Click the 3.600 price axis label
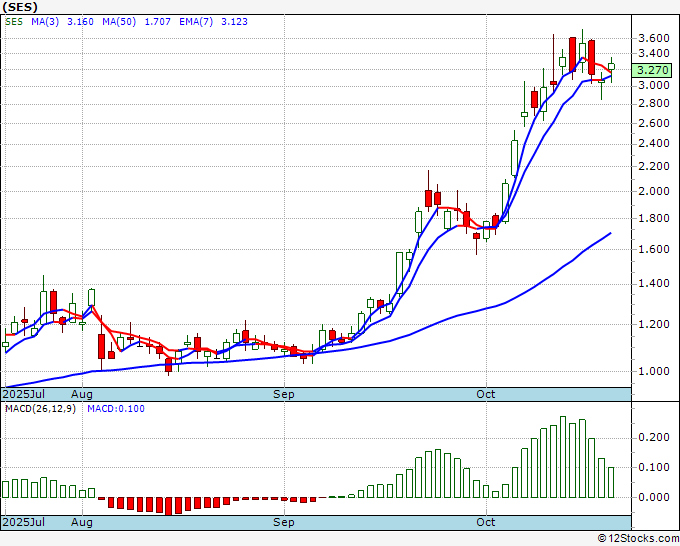The height and width of the screenshot is (546, 680). (654, 39)
